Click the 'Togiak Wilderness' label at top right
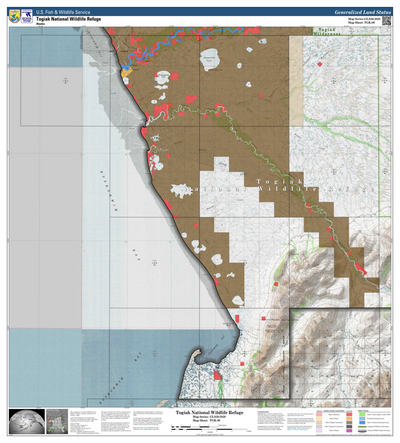Image resolution: width=400 pixels, height=443 pixels. 327,32
